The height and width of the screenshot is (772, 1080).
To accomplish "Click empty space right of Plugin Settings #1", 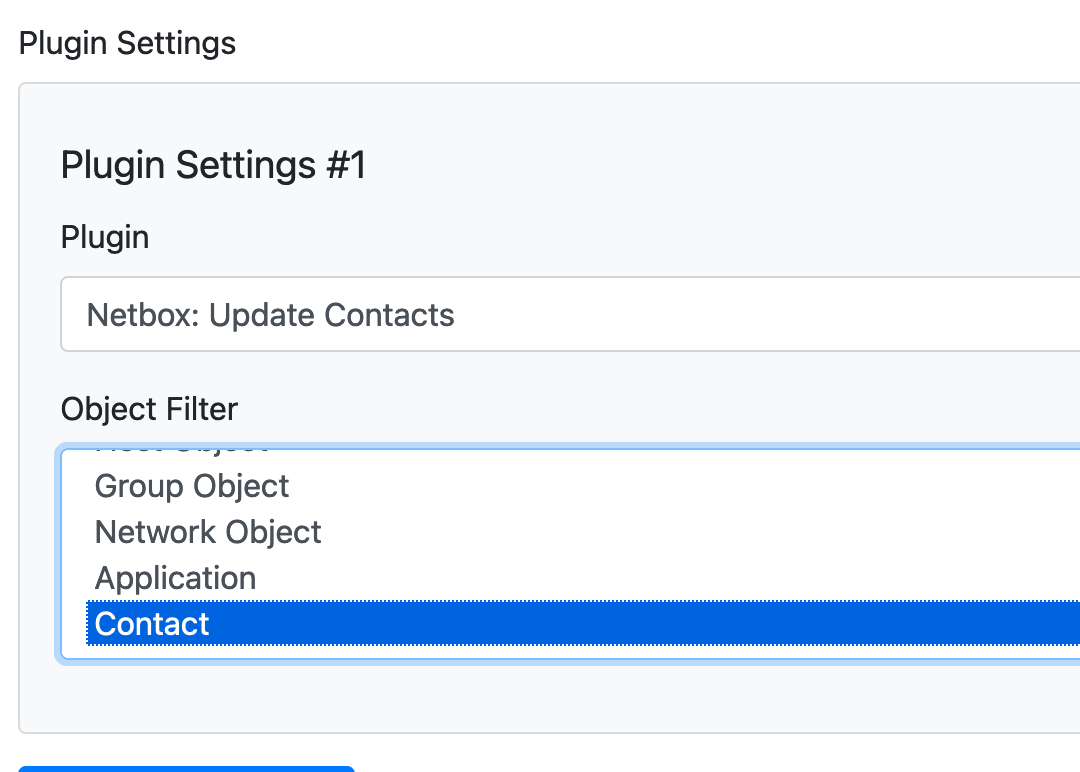I will pos(700,165).
